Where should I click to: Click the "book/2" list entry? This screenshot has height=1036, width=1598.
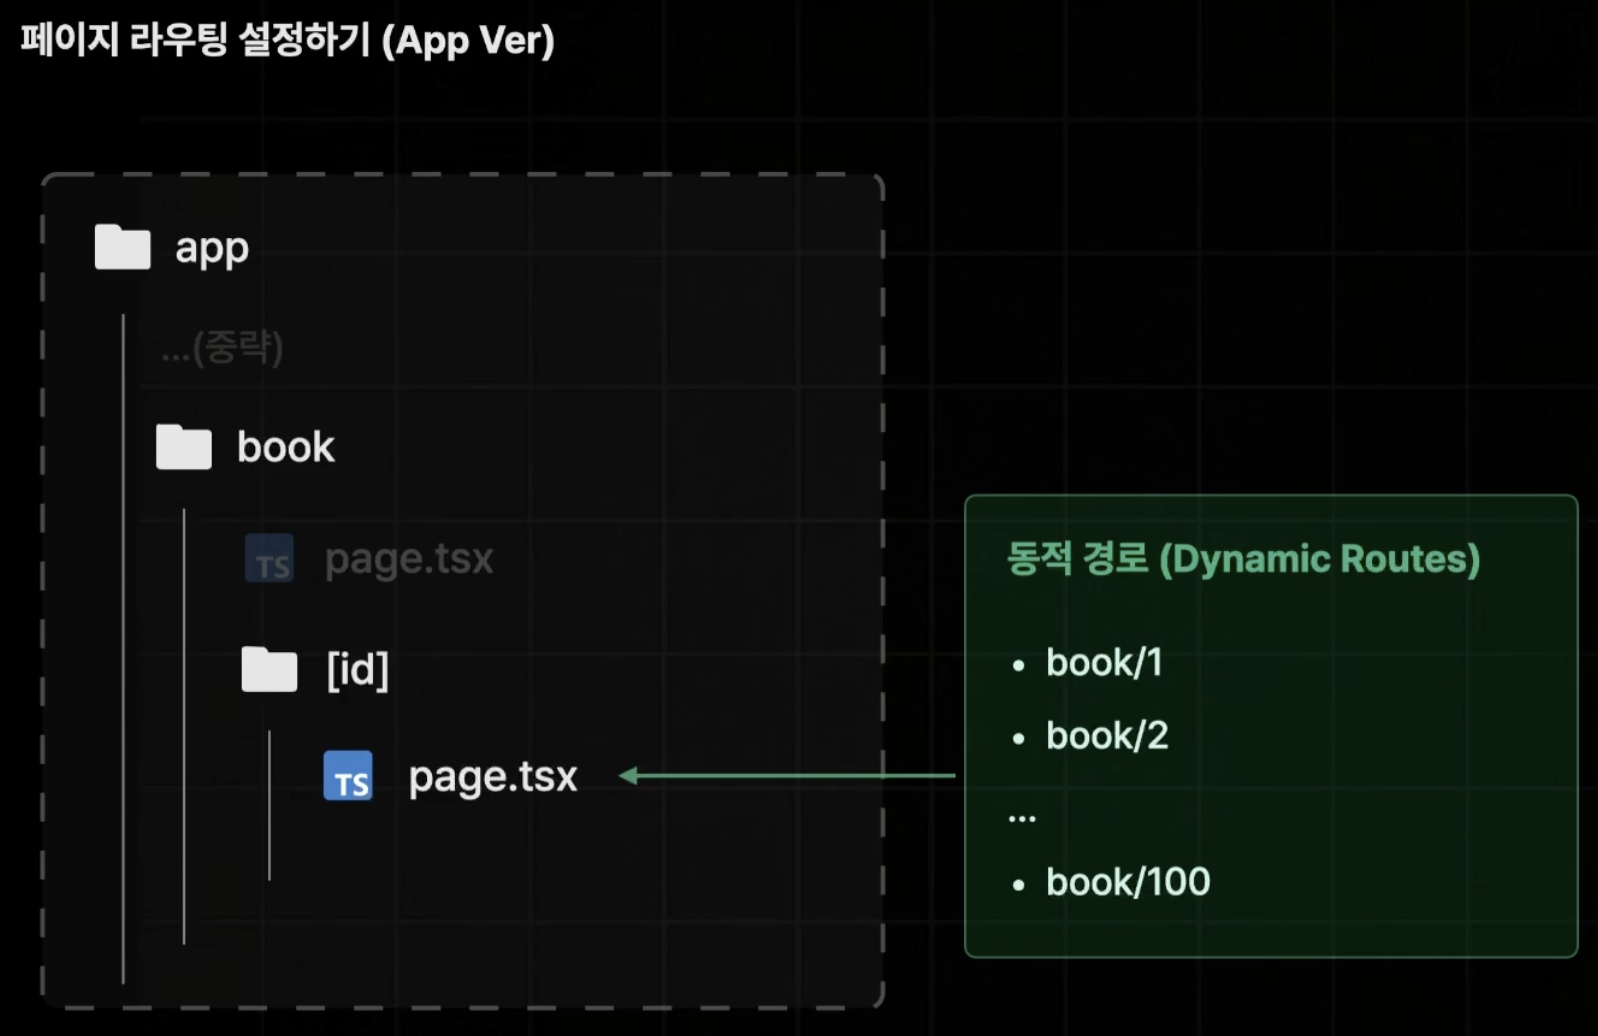[x=1107, y=736]
